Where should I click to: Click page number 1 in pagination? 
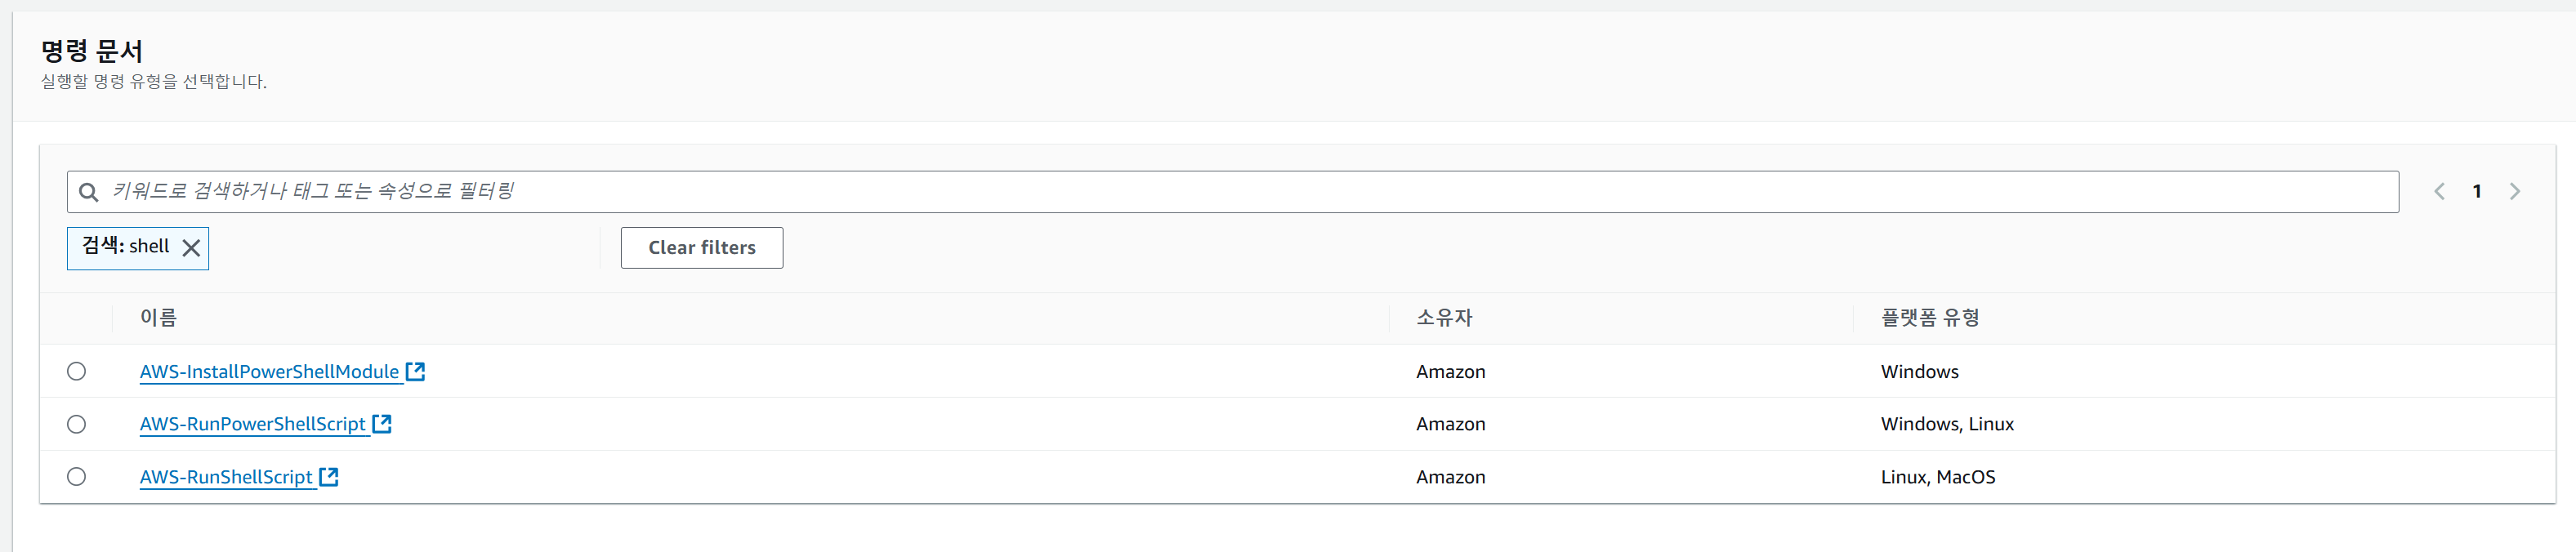click(2477, 191)
